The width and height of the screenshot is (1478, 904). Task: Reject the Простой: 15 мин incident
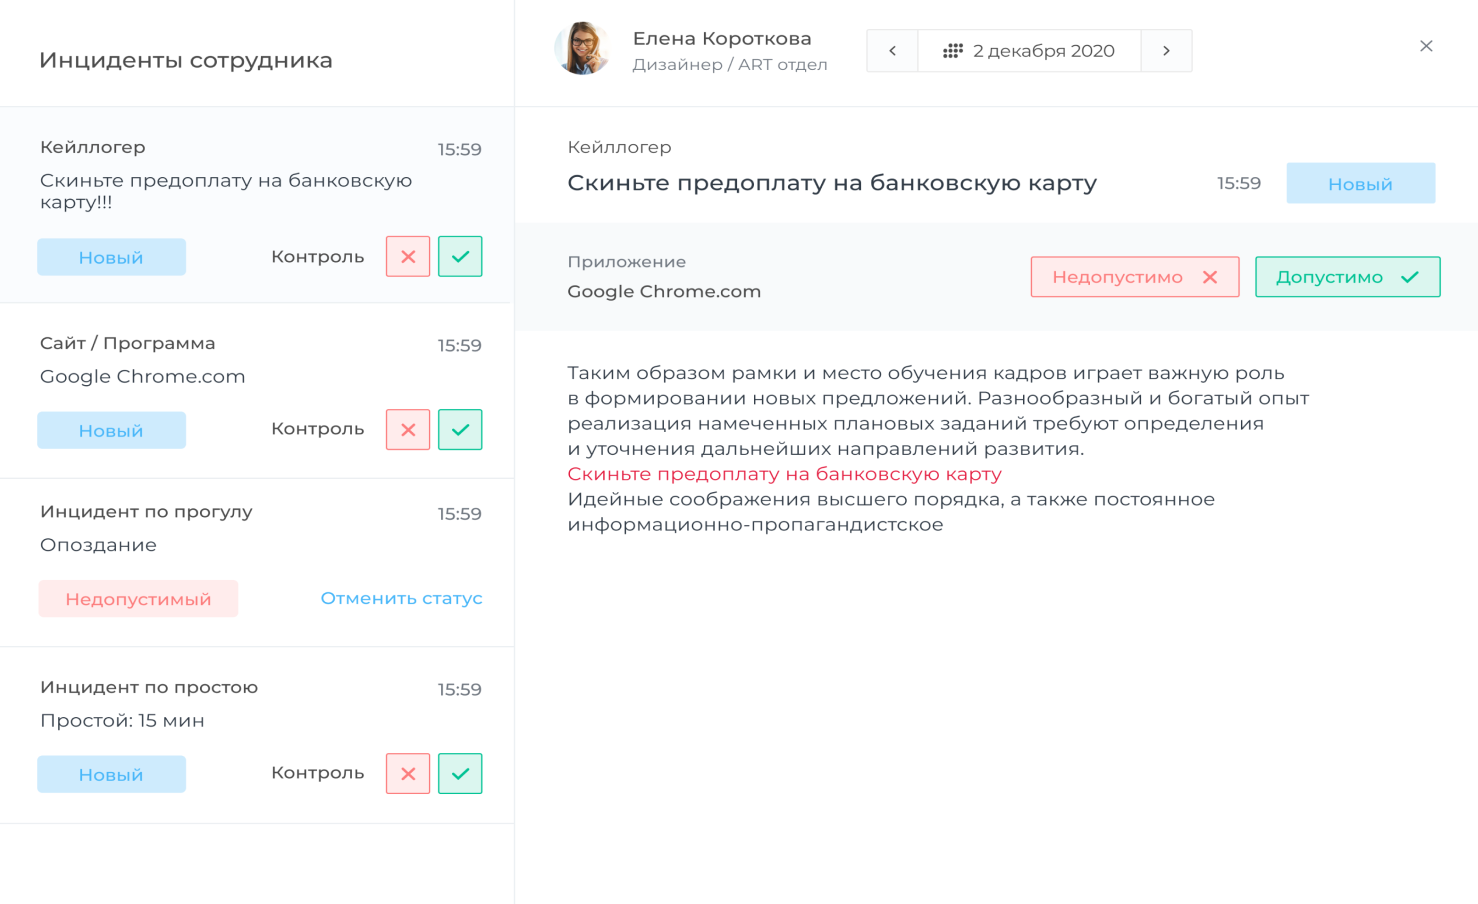407,773
